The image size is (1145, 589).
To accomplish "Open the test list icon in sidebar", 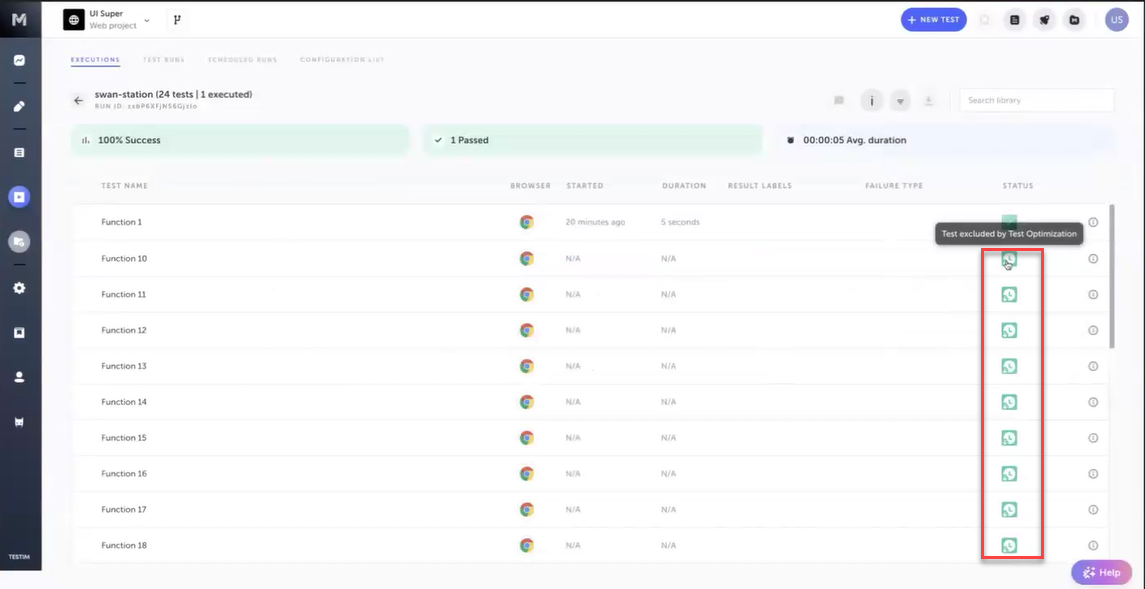I will point(19,153).
